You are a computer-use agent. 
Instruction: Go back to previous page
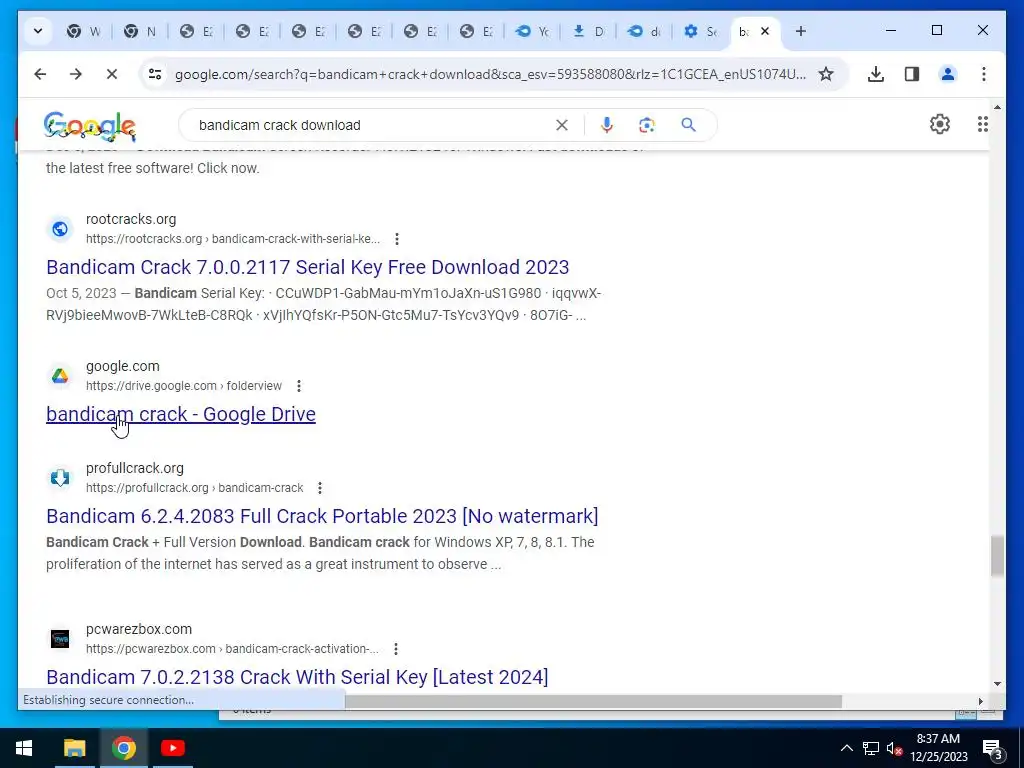click(40, 74)
